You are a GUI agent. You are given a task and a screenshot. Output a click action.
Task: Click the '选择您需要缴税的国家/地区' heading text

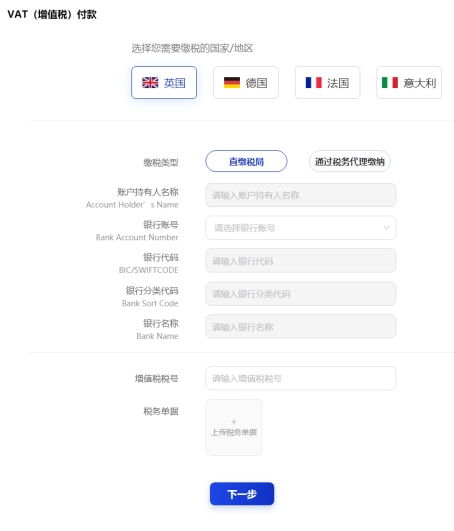(192, 48)
